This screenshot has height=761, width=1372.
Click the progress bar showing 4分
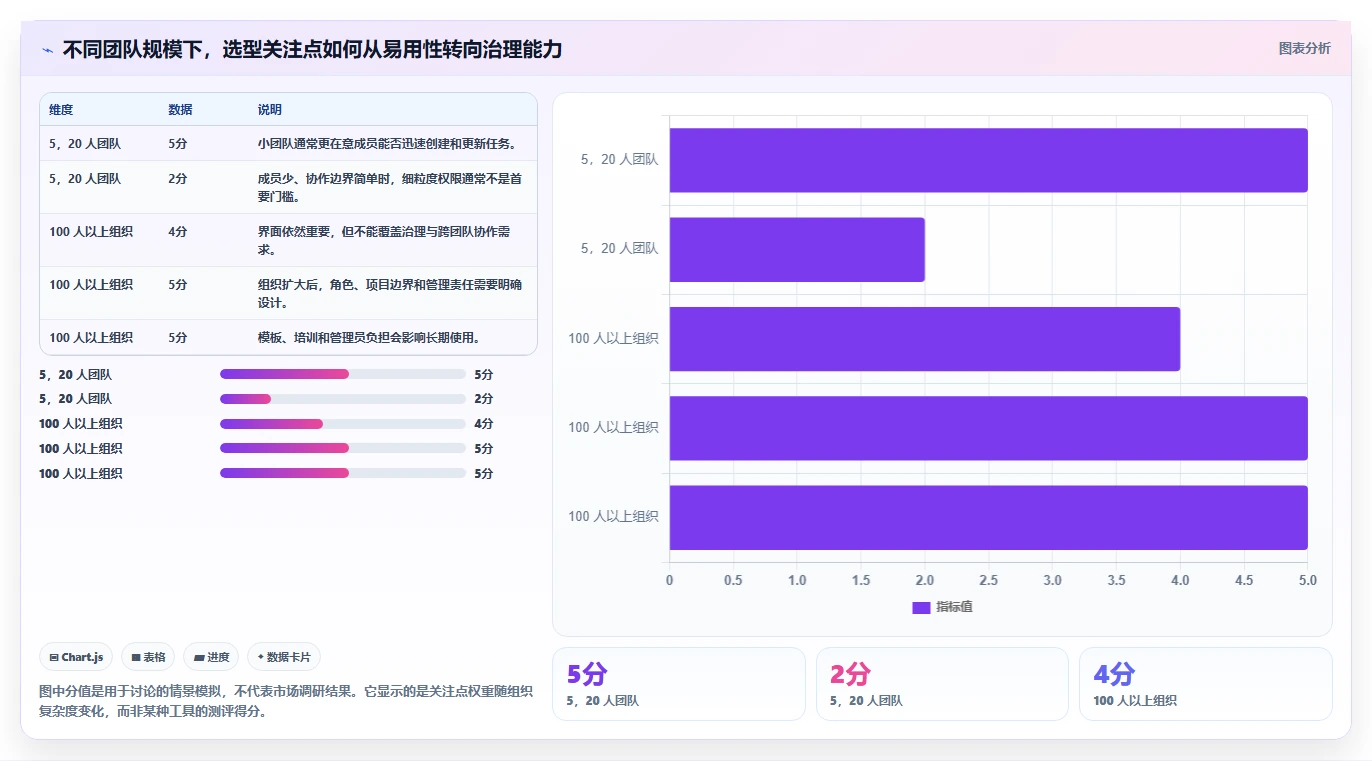click(x=343, y=424)
